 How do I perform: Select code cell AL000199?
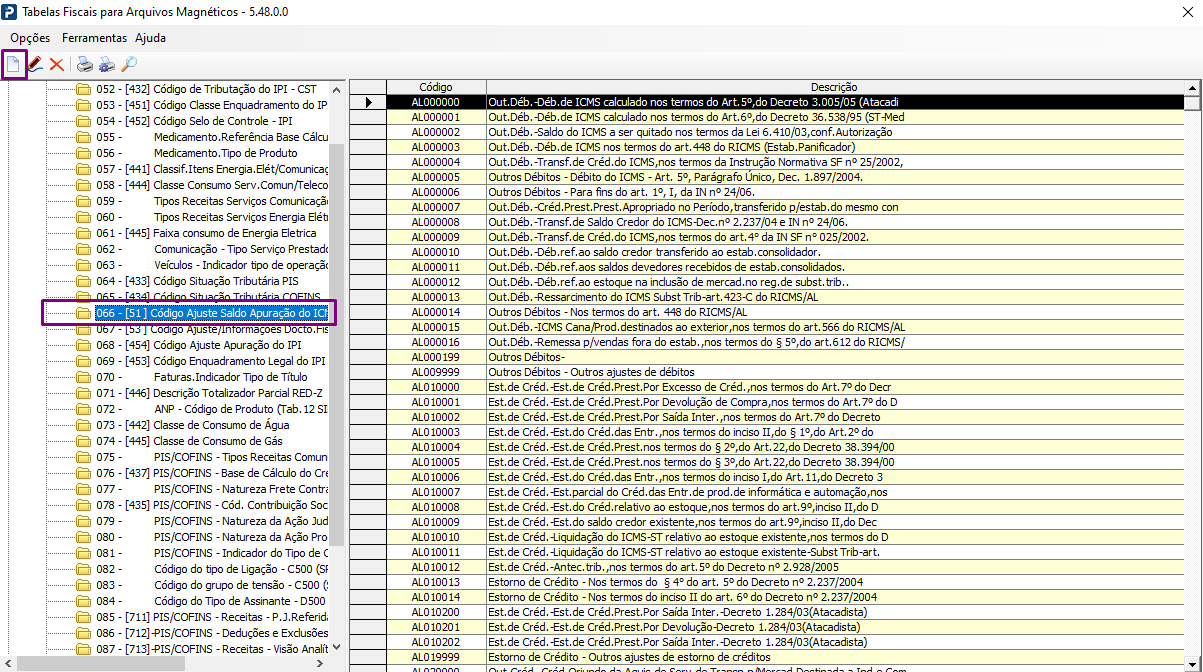(436, 357)
